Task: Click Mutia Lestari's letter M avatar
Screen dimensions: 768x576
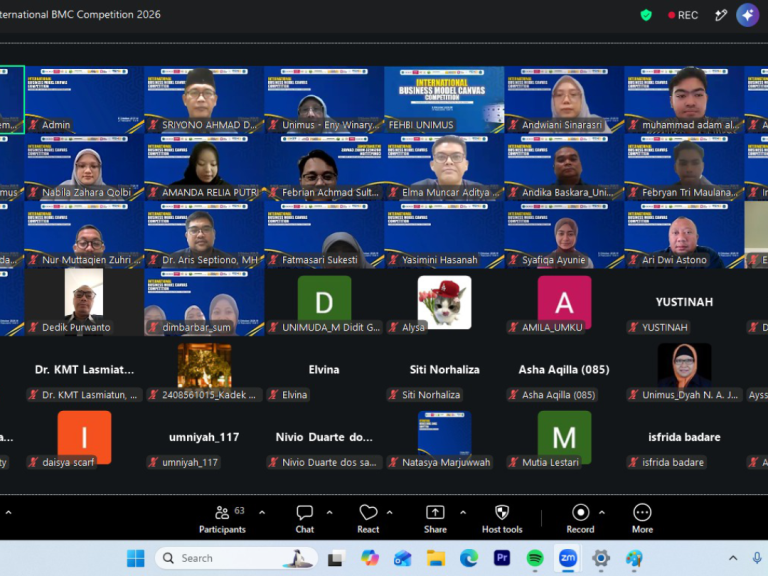Action: (564, 437)
